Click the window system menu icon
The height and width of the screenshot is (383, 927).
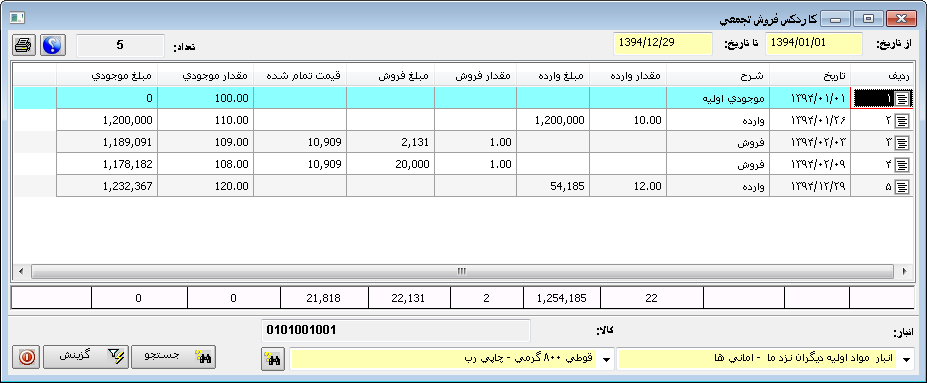click(x=17, y=18)
